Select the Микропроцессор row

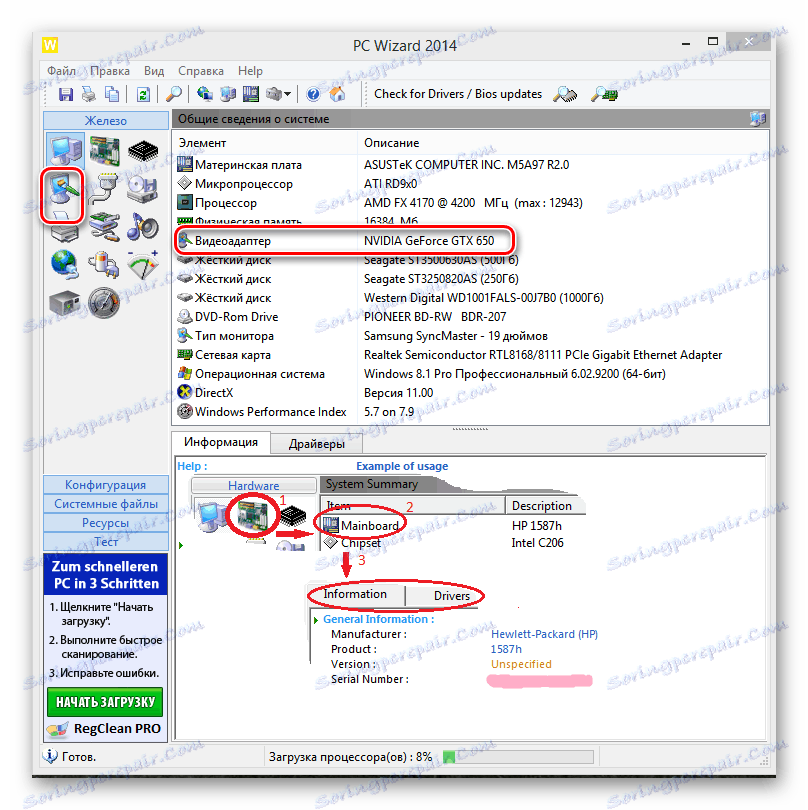470,184
